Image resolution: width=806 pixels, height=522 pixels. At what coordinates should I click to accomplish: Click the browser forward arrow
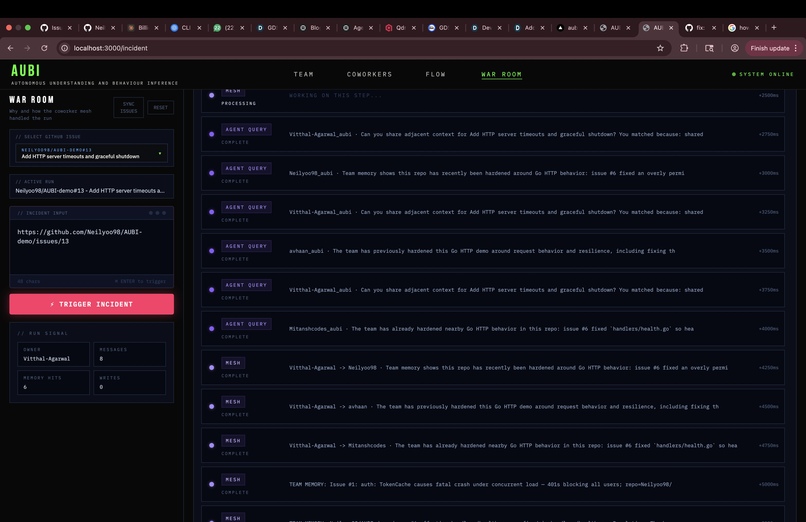point(27,48)
